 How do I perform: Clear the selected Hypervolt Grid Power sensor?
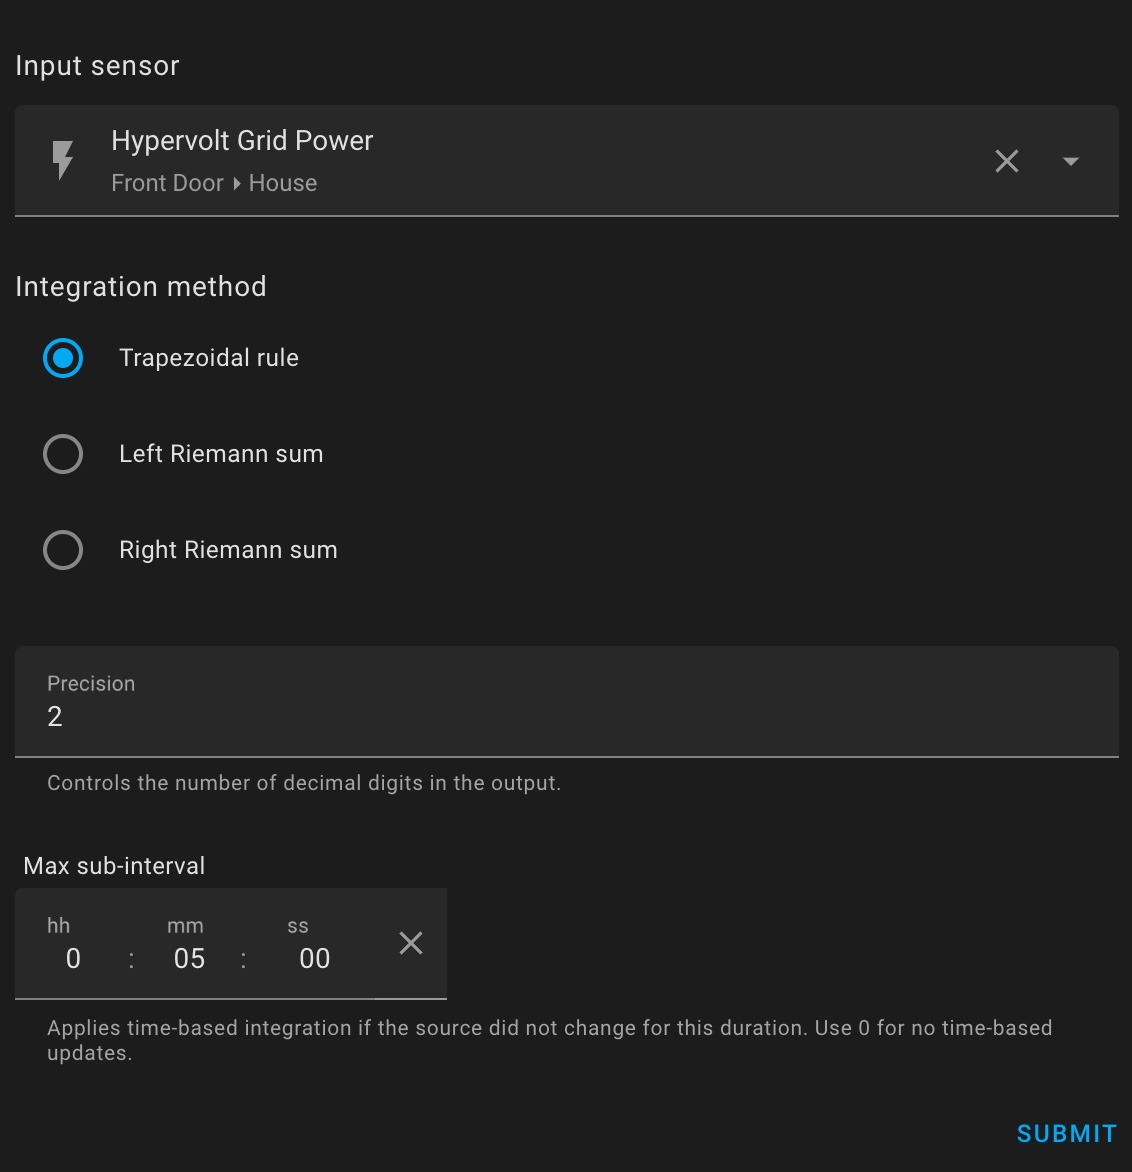(x=1007, y=161)
